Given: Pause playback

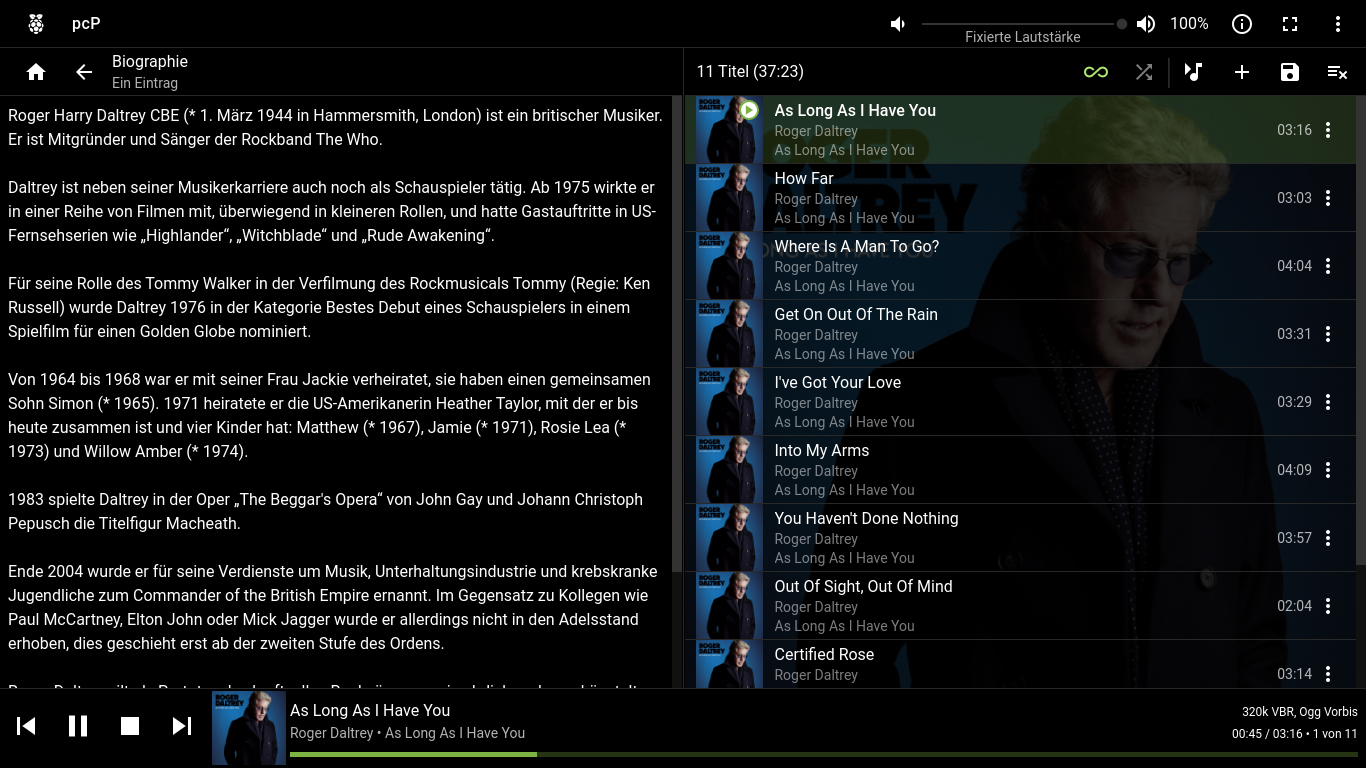Looking at the screenshot, I should [78, 726].
